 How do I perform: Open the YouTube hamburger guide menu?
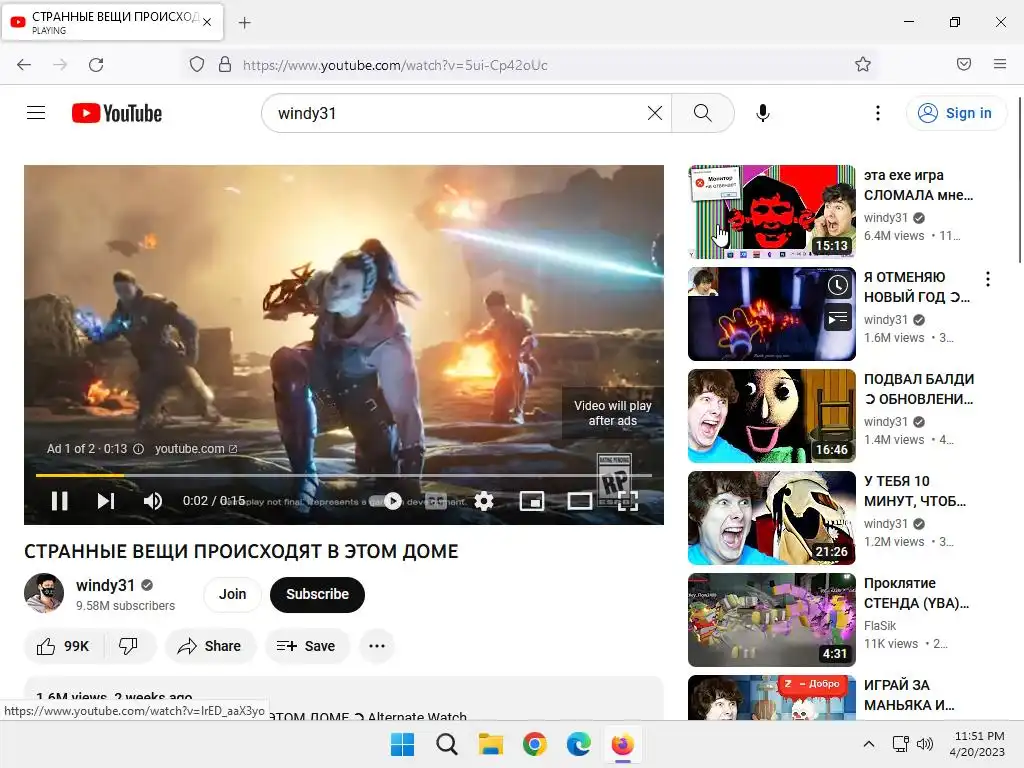coord(36,113)
